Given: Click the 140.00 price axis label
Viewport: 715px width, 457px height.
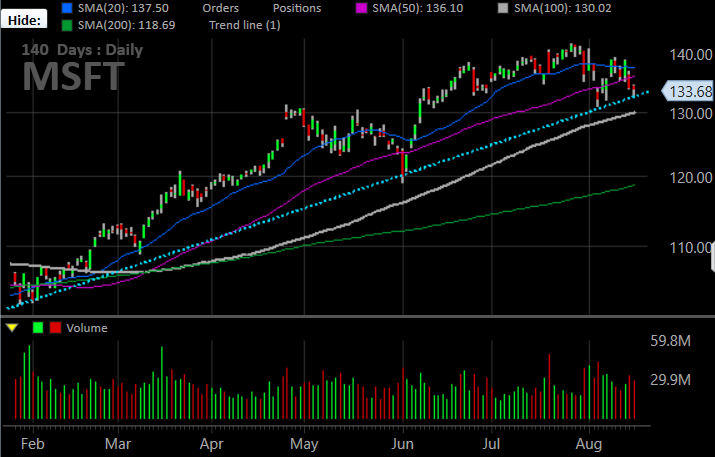Looking at the screenshot, I should (x=691, y=55).
